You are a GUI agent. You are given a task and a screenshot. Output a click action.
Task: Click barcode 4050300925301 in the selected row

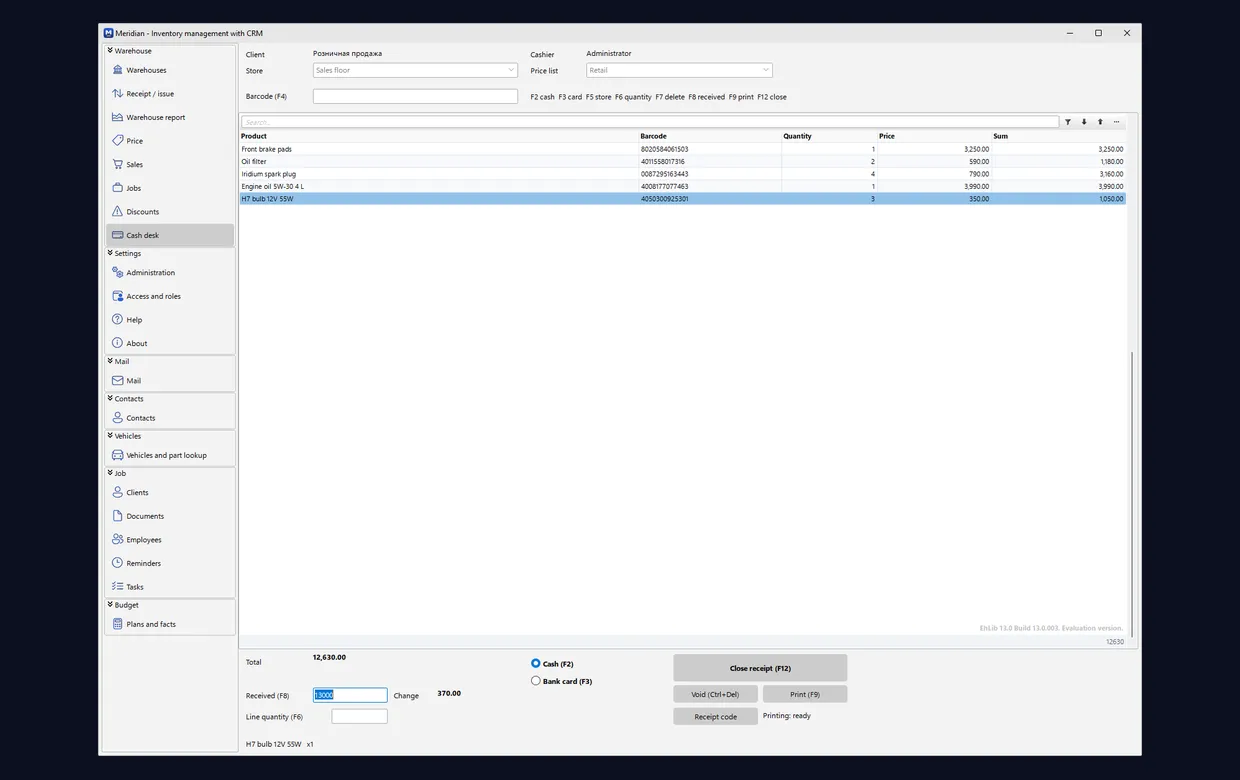pyautogui.click(x=664, y=199)
